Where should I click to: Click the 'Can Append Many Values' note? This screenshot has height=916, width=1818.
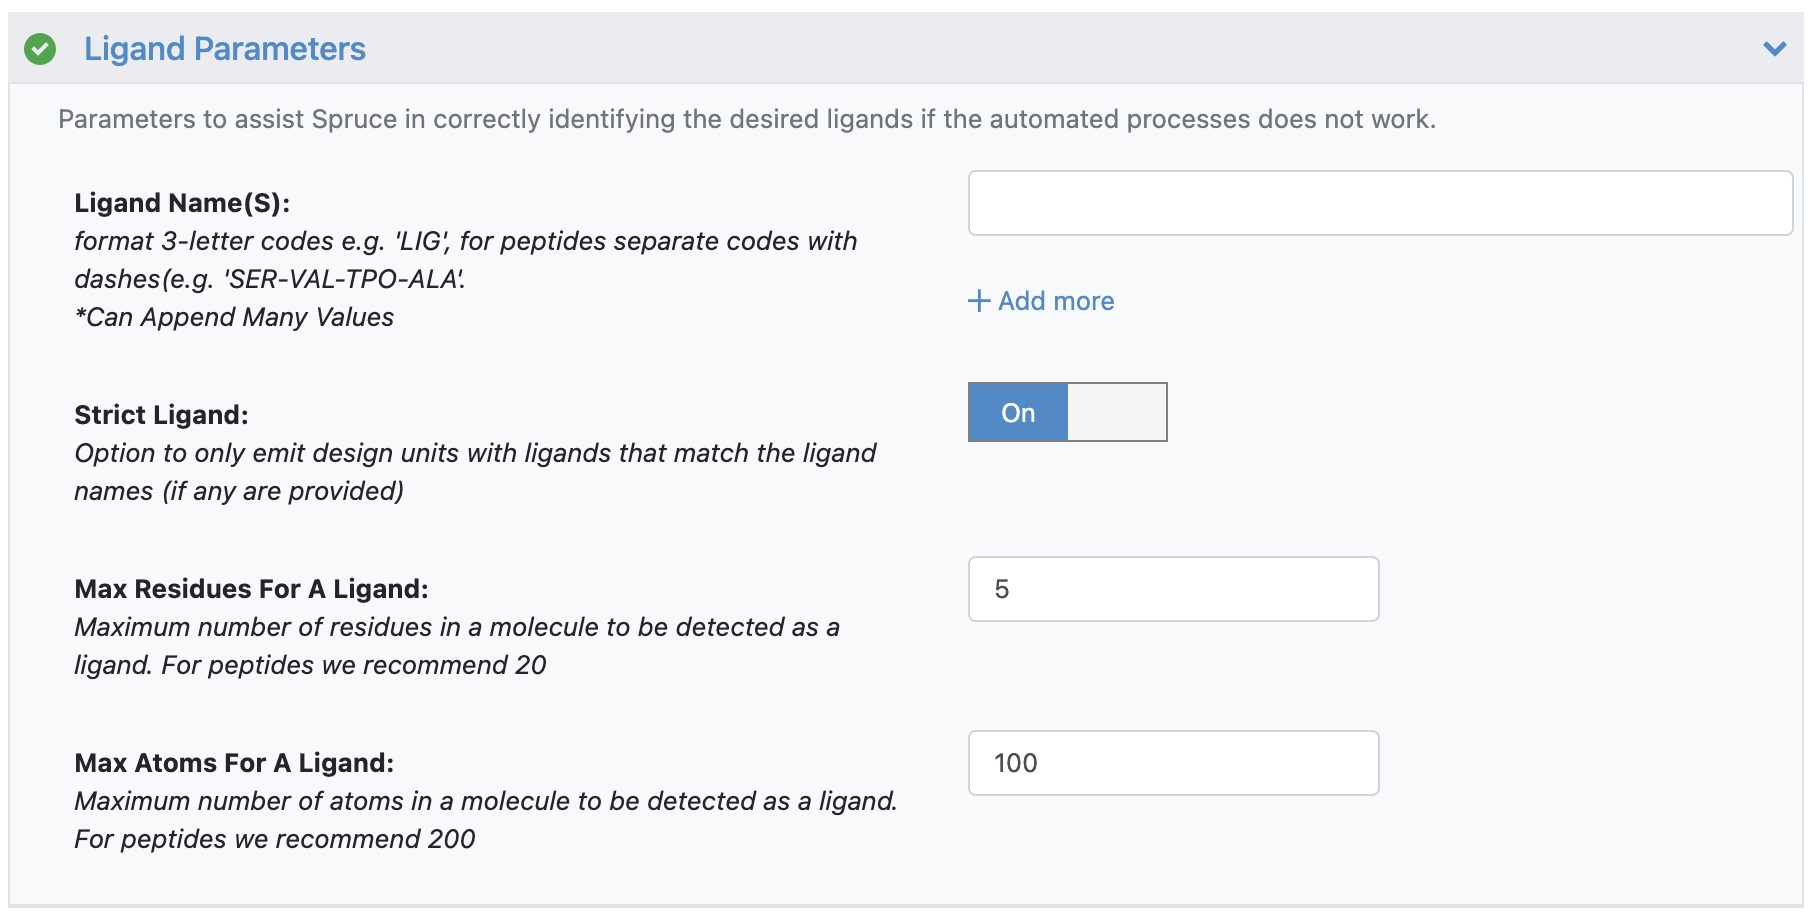234,317
